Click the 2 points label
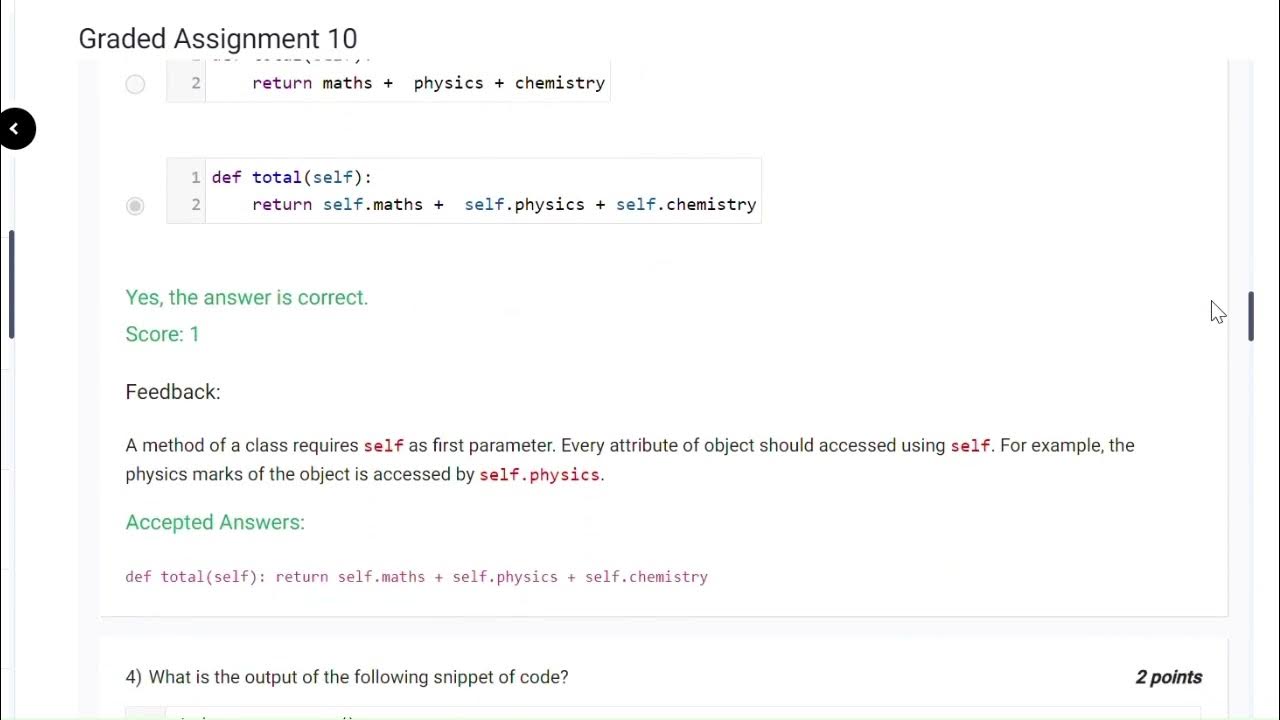This screenshot has height=720, width=1280. point(1168,677)
